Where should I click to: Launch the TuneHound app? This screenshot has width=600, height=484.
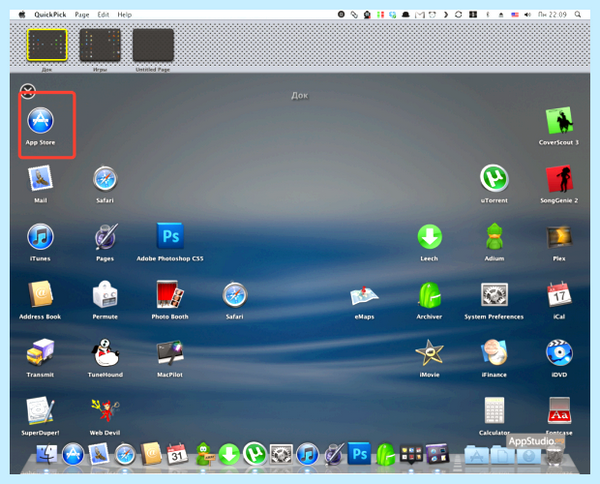(105, 353)
